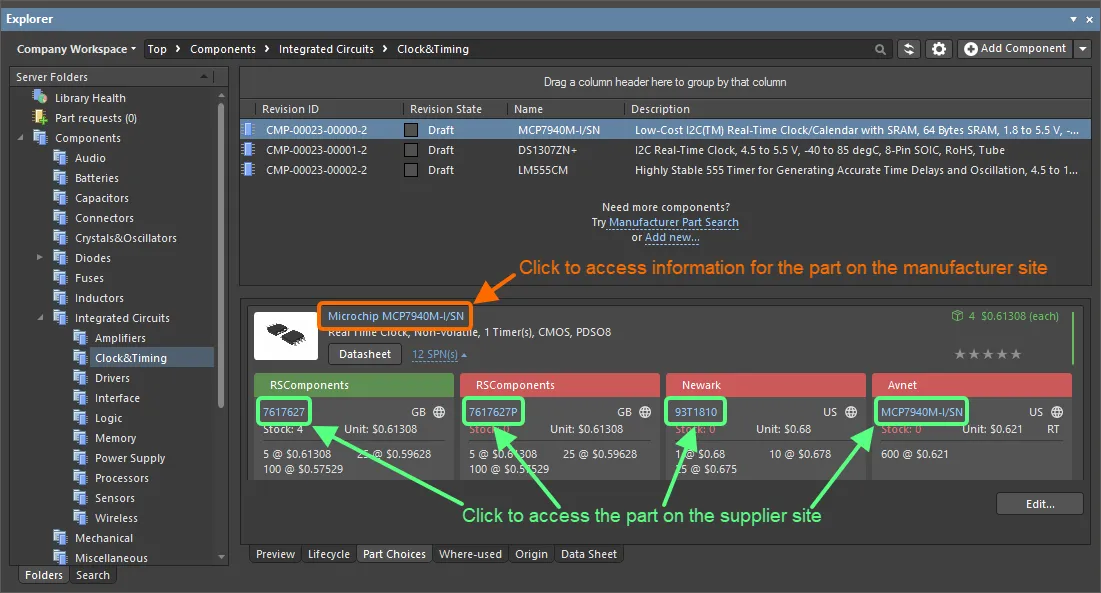Click component icon of CMP-00023-00001-2 row
Image resolution: width=1101 pixels, height=593 pixels.
click(x=248, y=149)
